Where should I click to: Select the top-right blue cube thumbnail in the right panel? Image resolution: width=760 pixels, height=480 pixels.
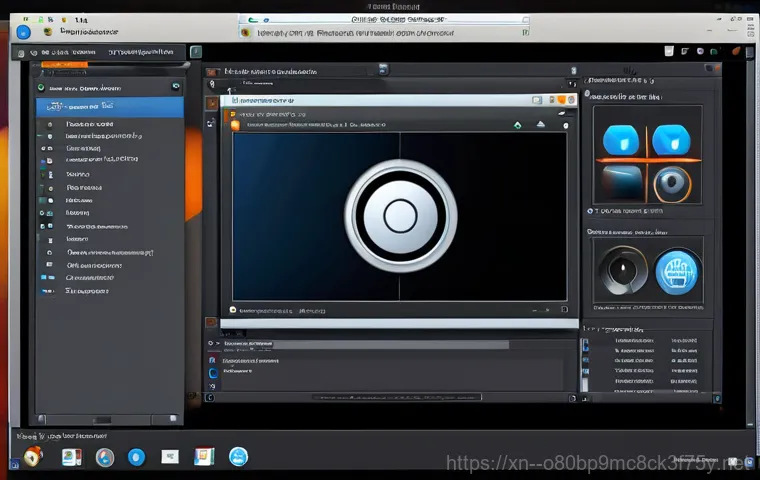click(671, 140)
